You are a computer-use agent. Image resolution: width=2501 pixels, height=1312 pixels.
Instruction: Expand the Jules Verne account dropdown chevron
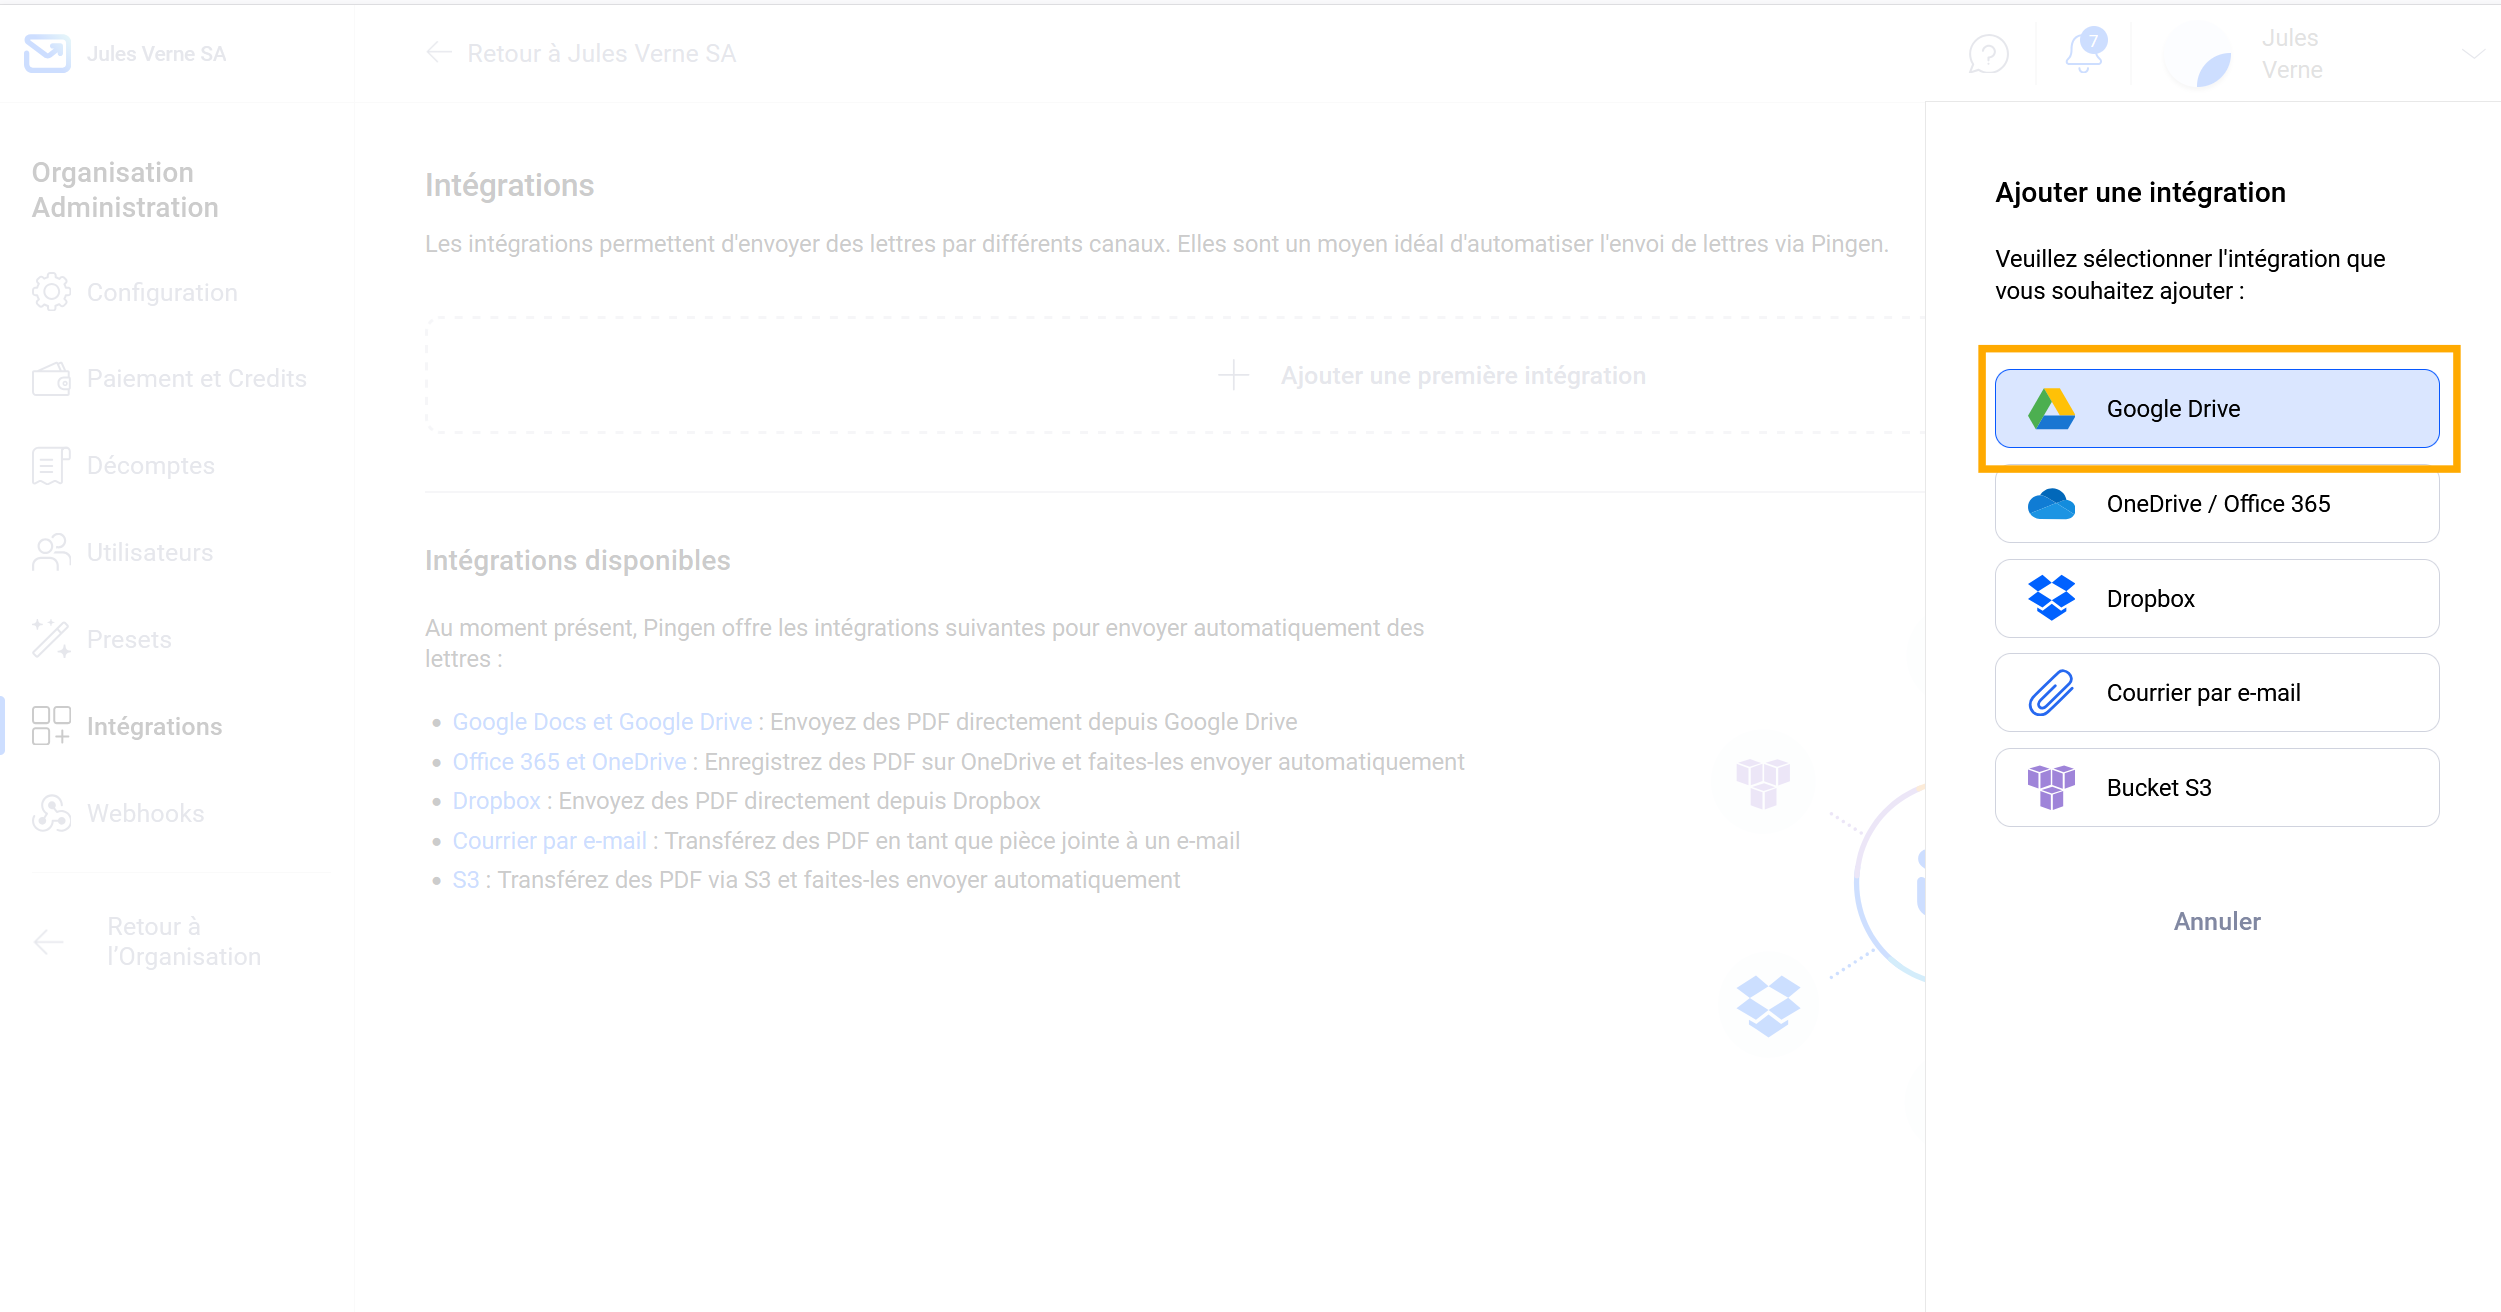2474,54
